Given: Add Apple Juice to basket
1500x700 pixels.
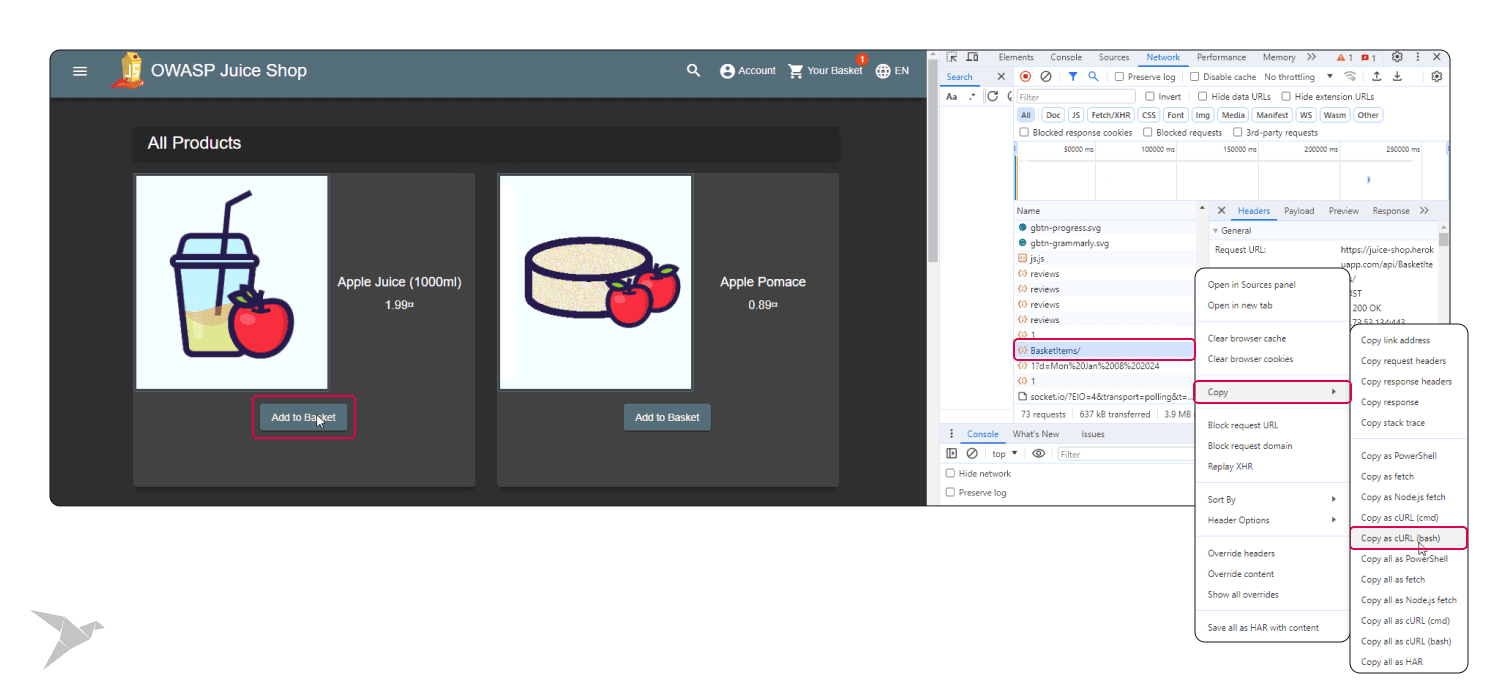Looking at the screenshot, I should click(303, 418).
